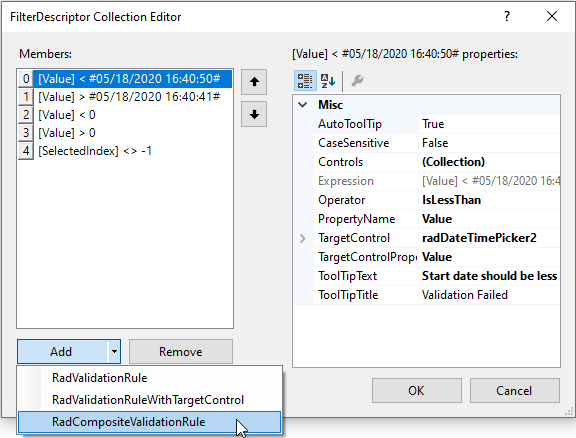Select member 2 '[Value] < 0'

tap(125, 115)
